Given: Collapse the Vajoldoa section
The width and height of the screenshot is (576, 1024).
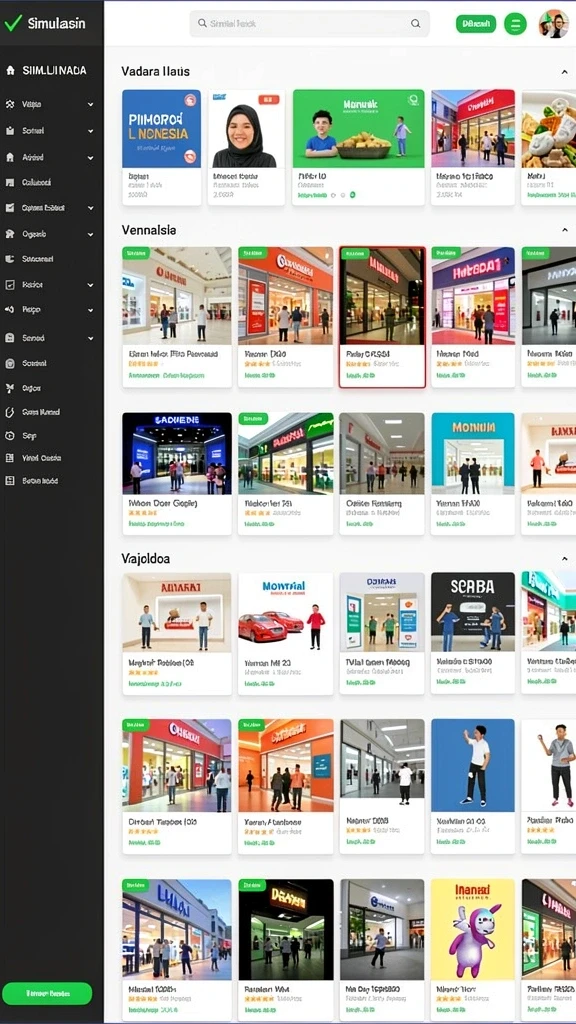Looking at the screenshot, I should (x=564, y=559).
